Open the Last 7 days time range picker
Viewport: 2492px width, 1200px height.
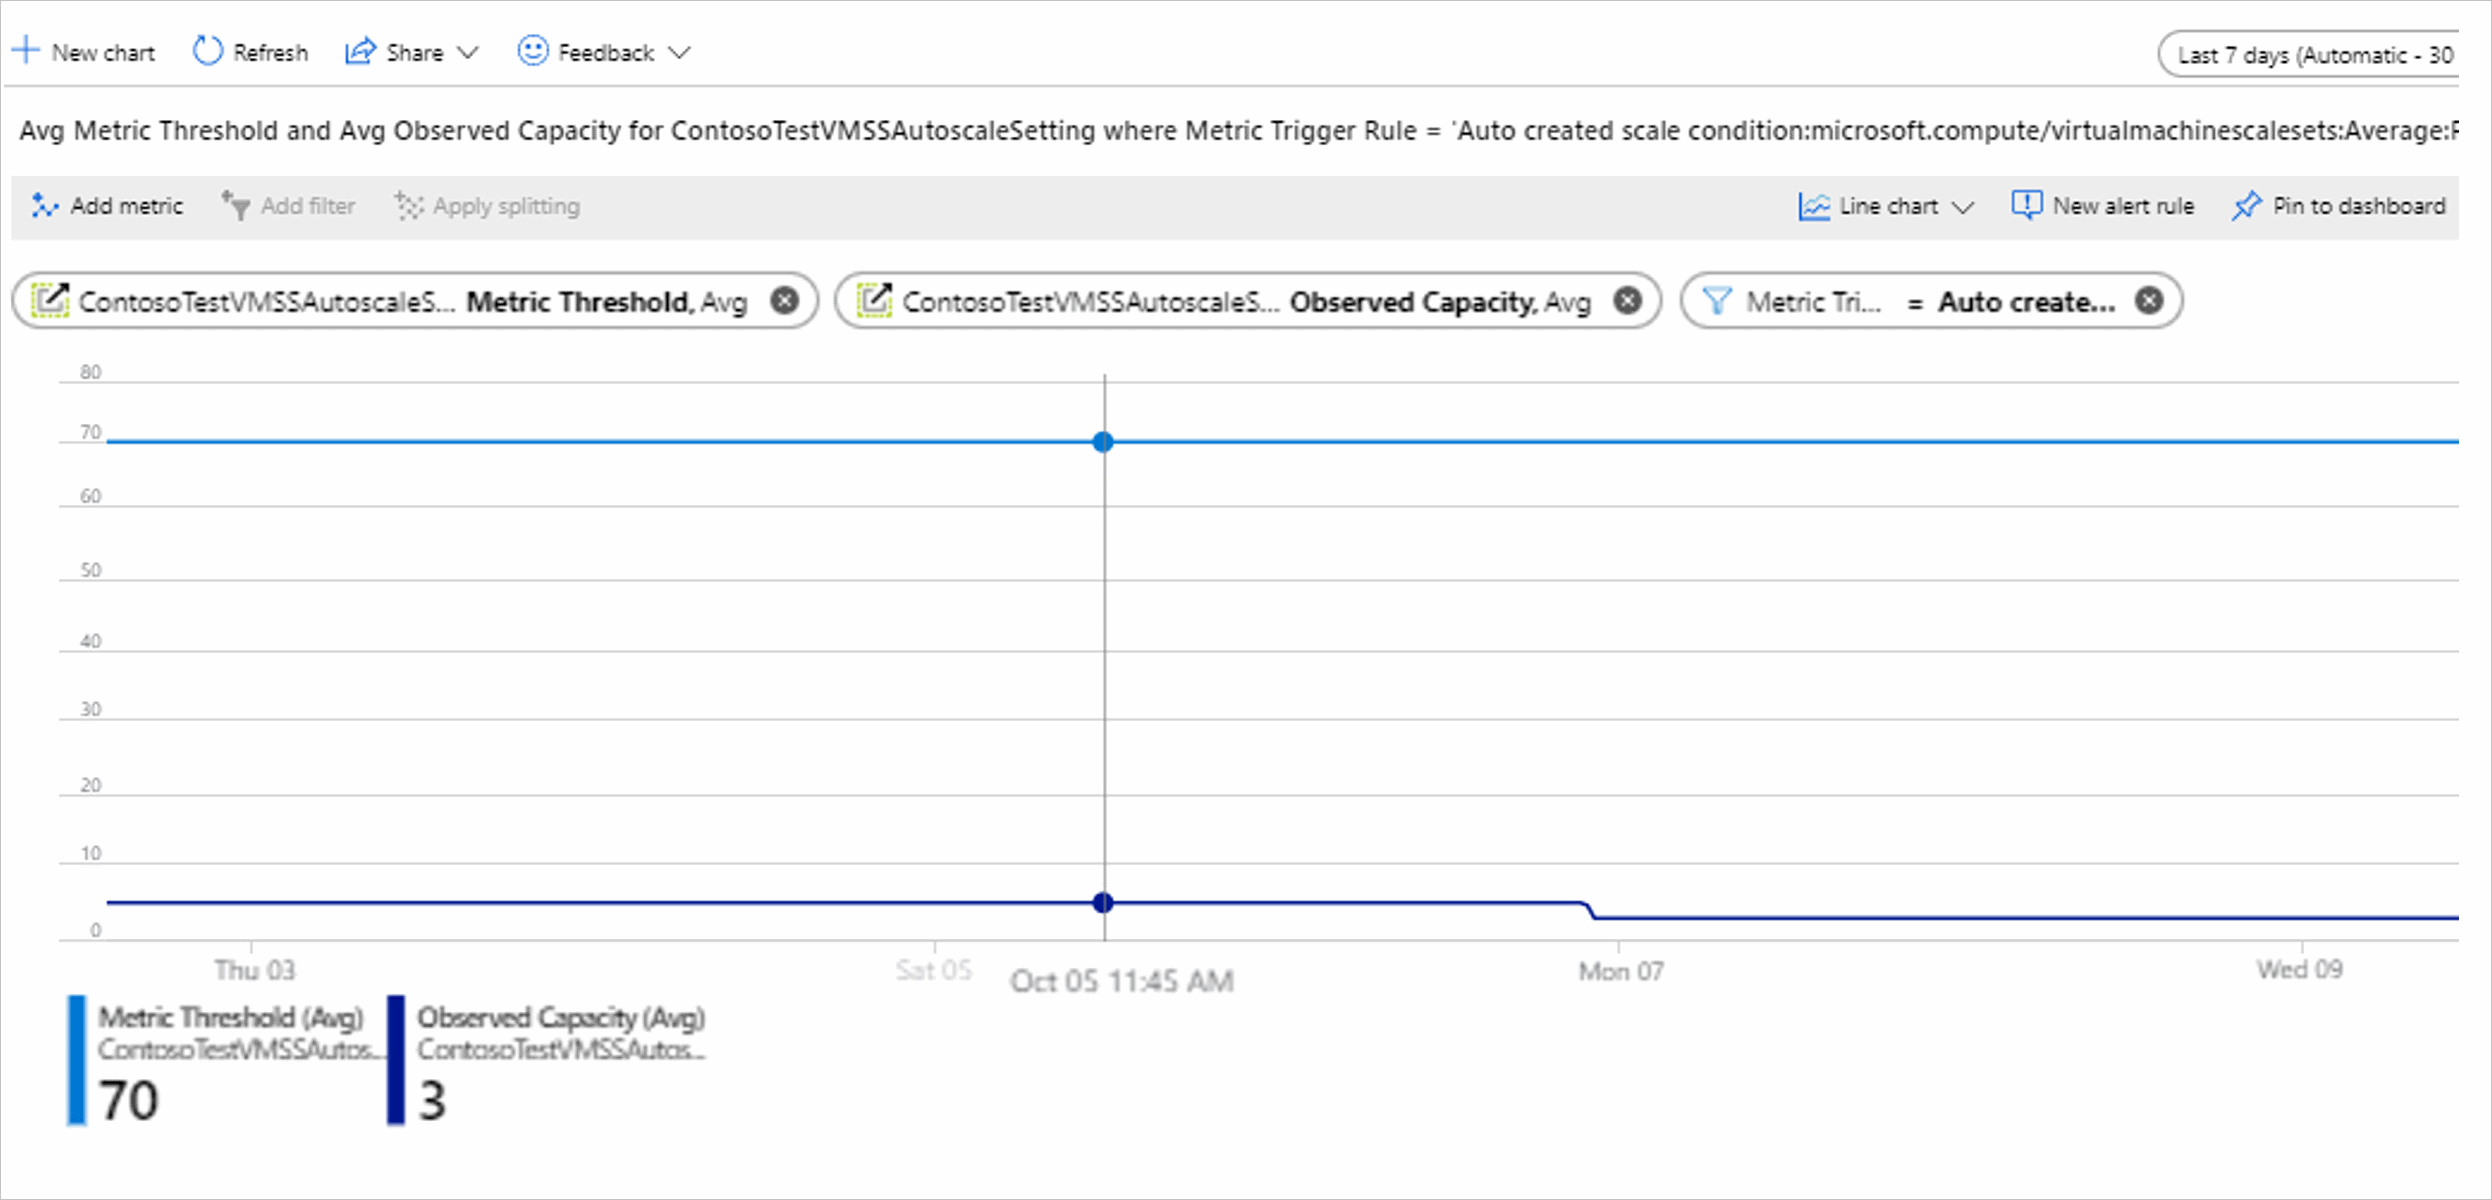pos(2312,55)
